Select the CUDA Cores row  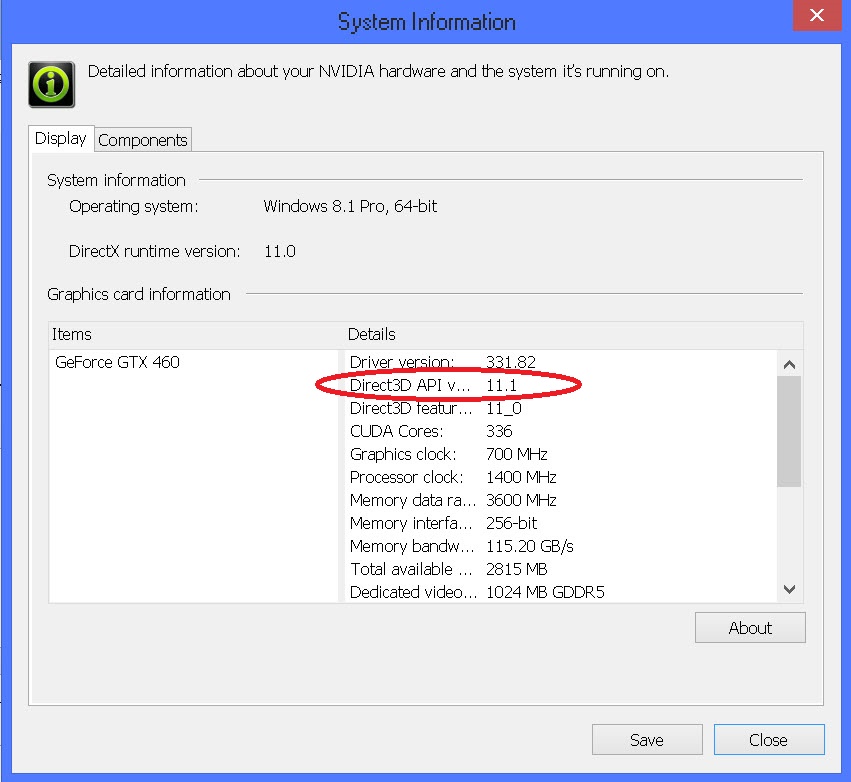[x=561, y=431]
